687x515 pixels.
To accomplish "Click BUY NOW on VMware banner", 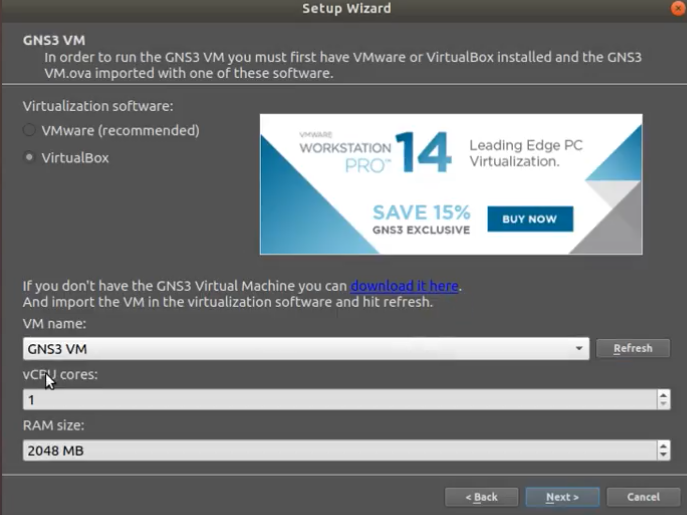I will click(530, 219).
